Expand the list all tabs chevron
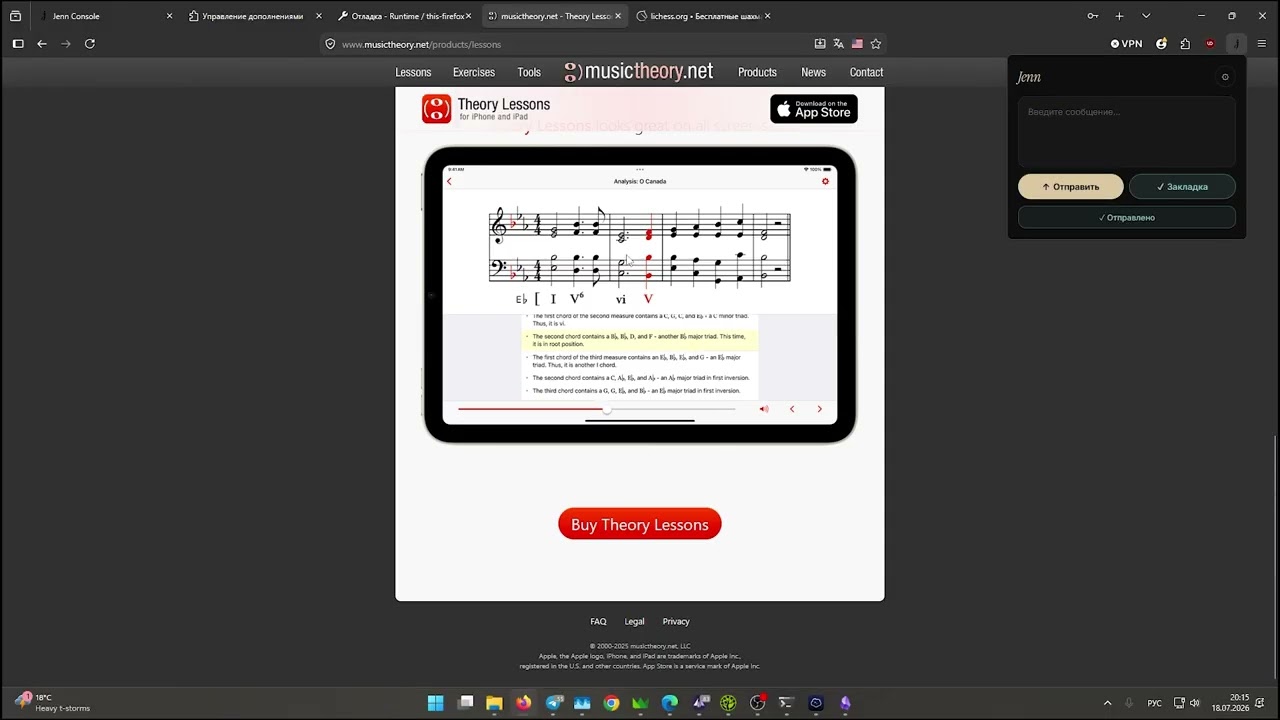 coord(1146,16)
